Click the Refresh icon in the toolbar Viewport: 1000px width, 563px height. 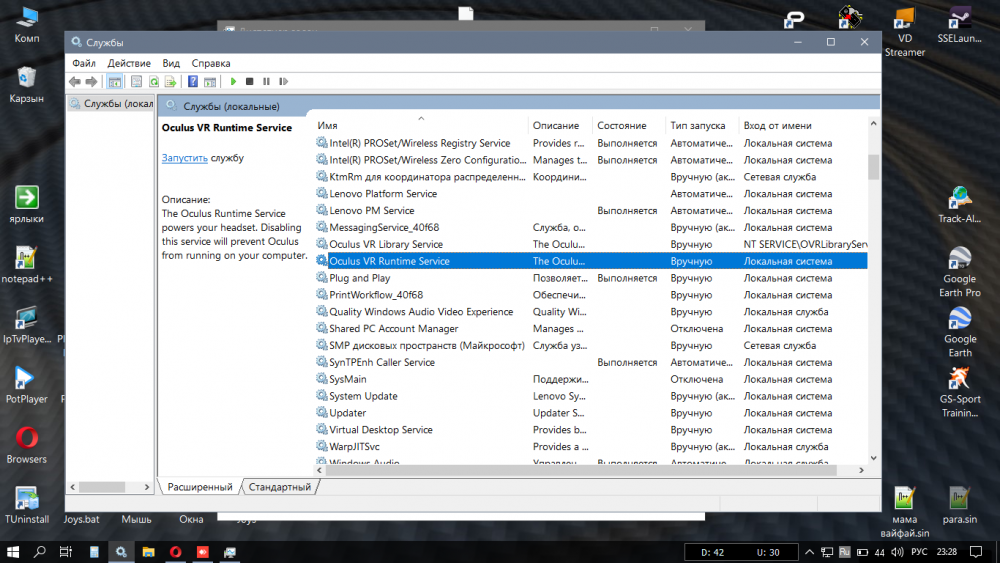154,82
